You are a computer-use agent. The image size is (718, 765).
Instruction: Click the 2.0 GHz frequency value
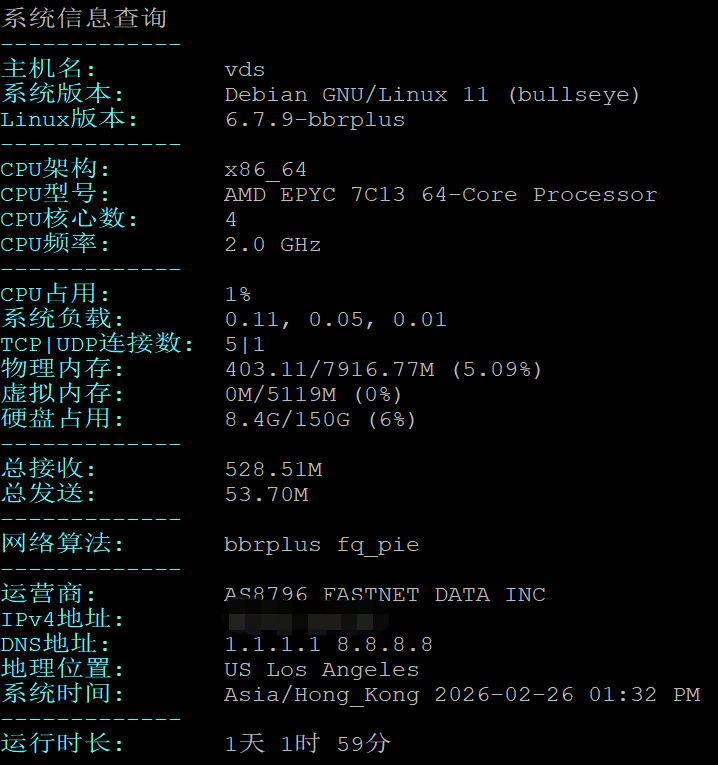272,244
